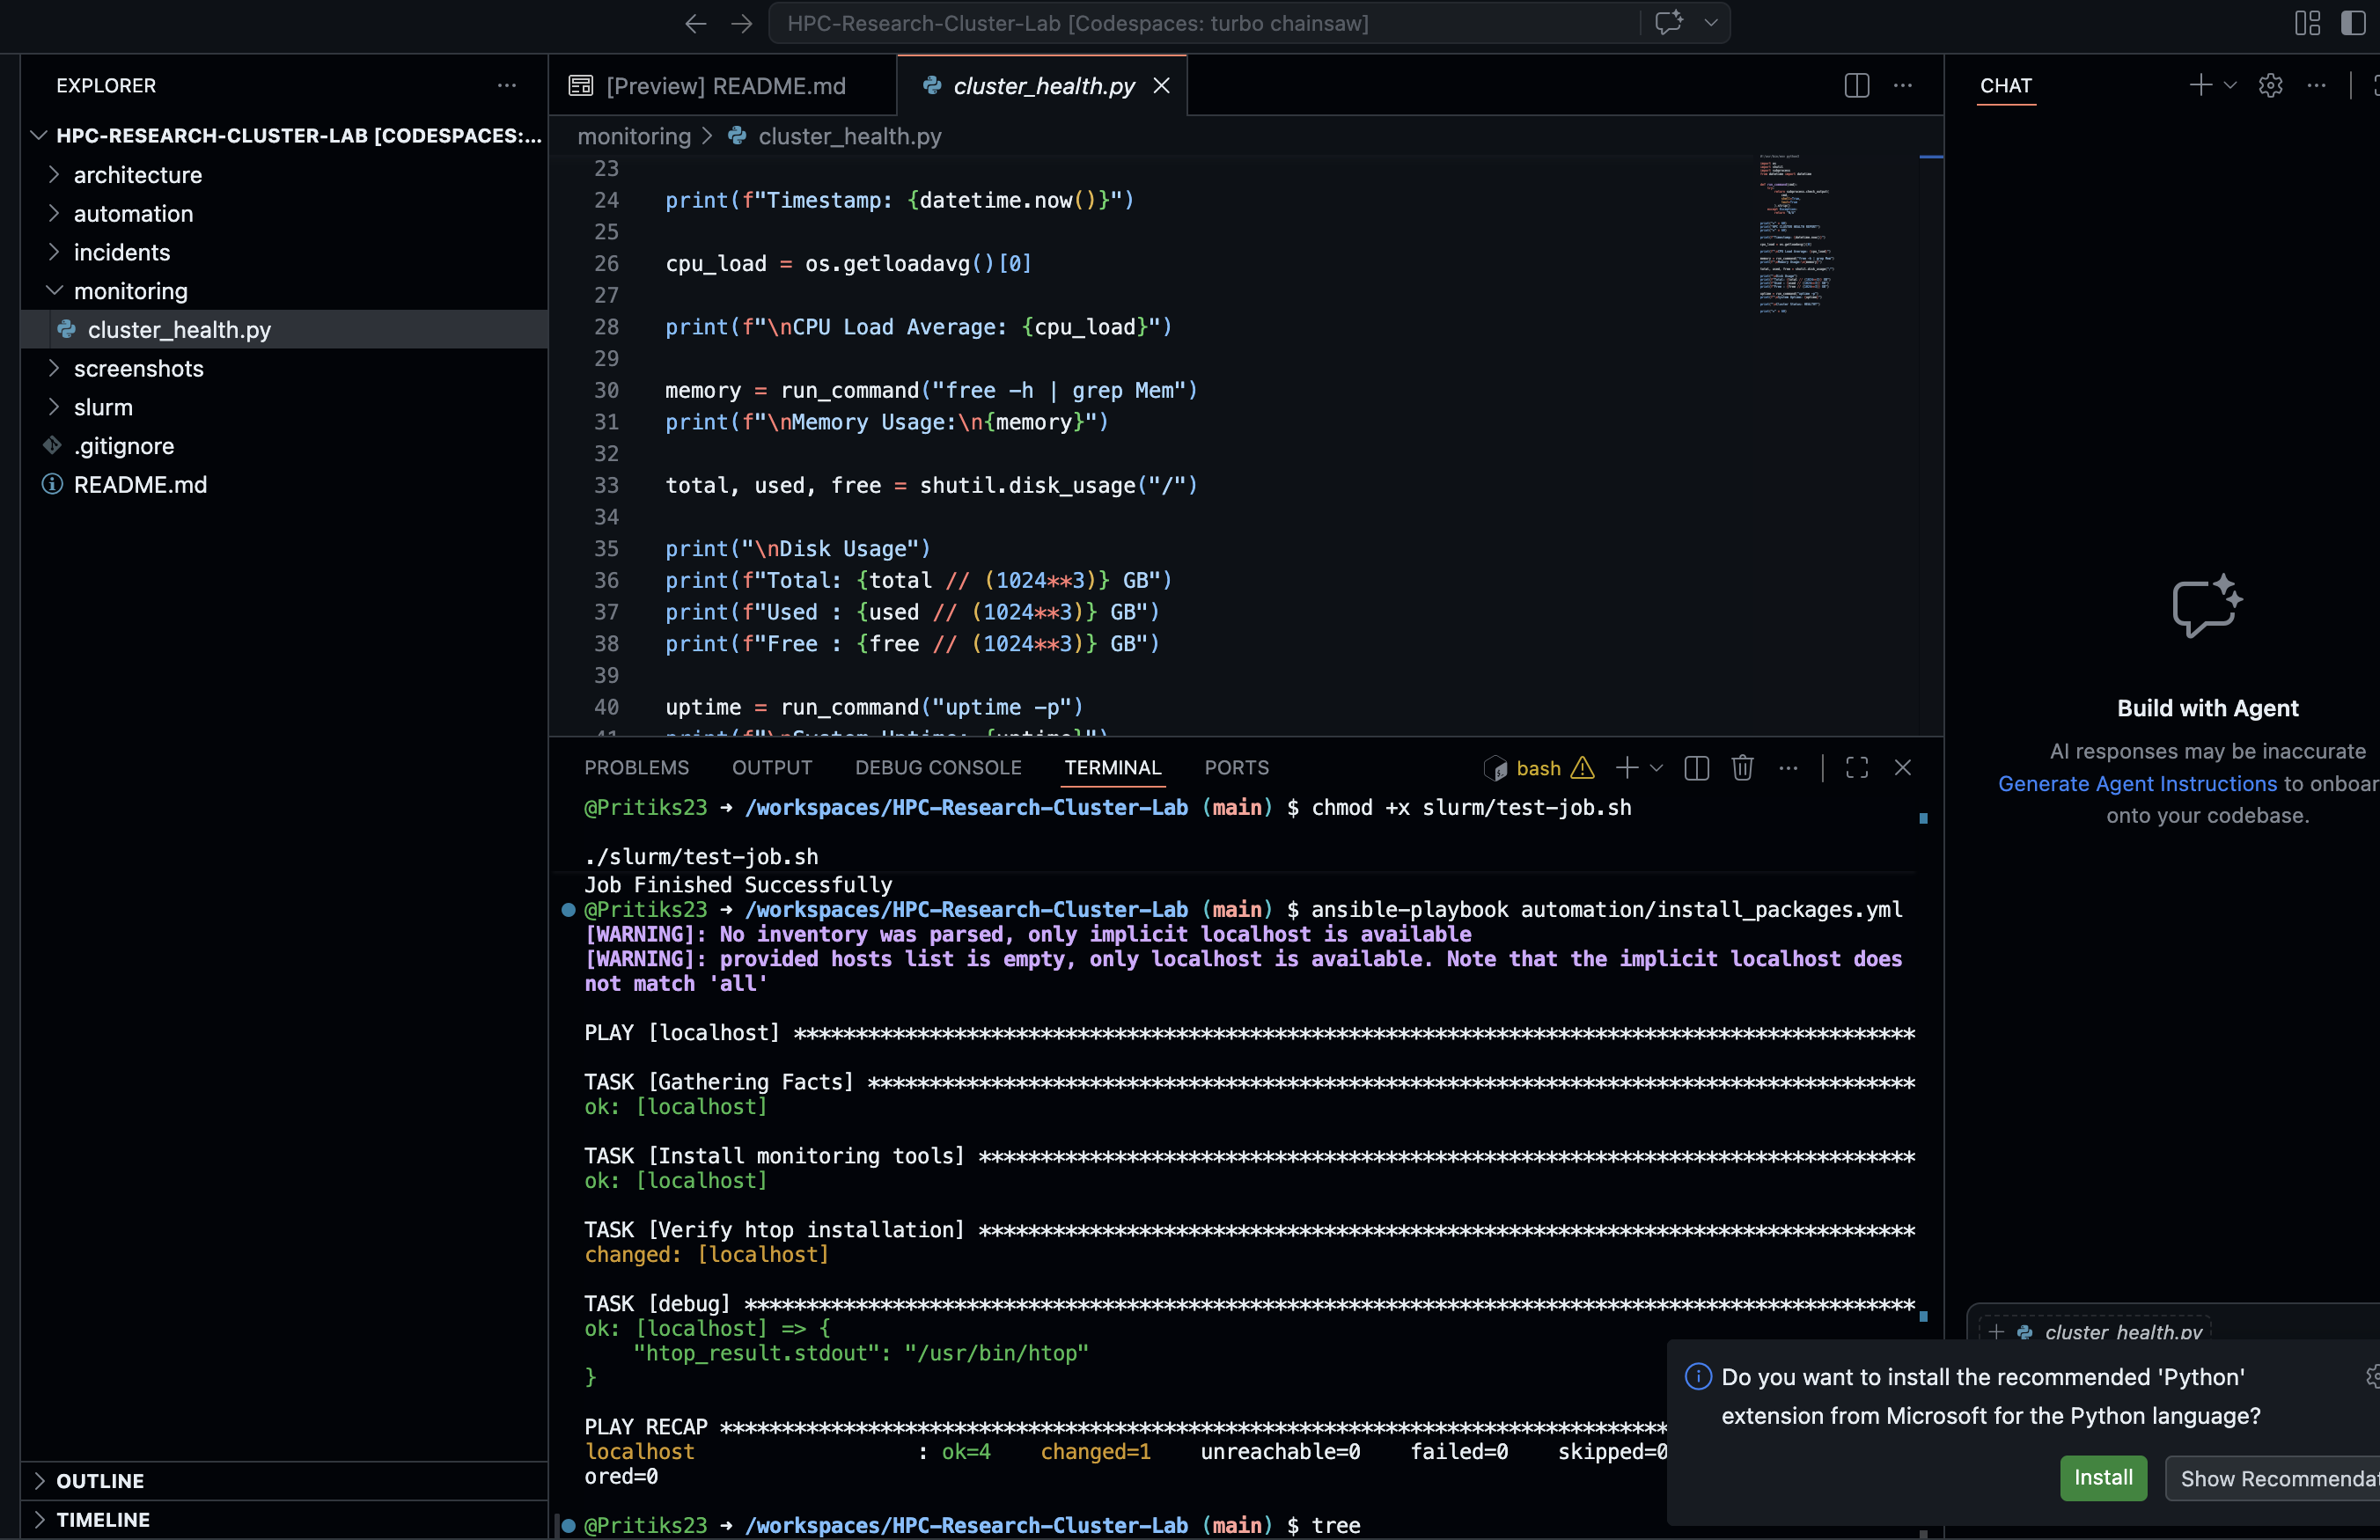Close the terminal panel
This screenshot has height=1540, width=2380.
click(x=1903, y=768)
